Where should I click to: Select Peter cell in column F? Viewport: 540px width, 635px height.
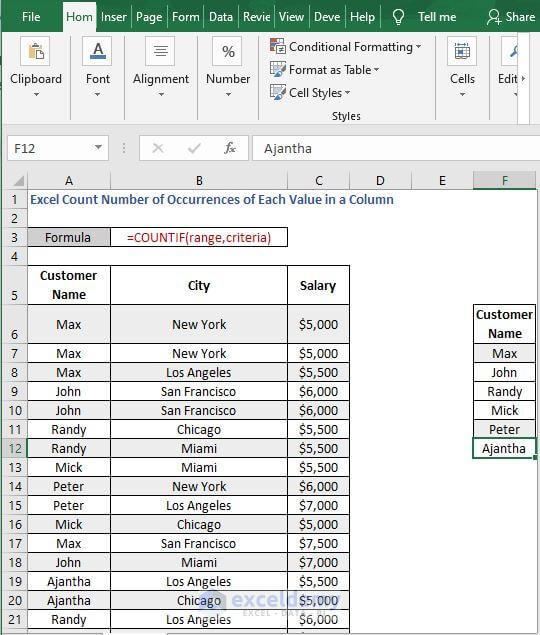(x=504, y=429)
